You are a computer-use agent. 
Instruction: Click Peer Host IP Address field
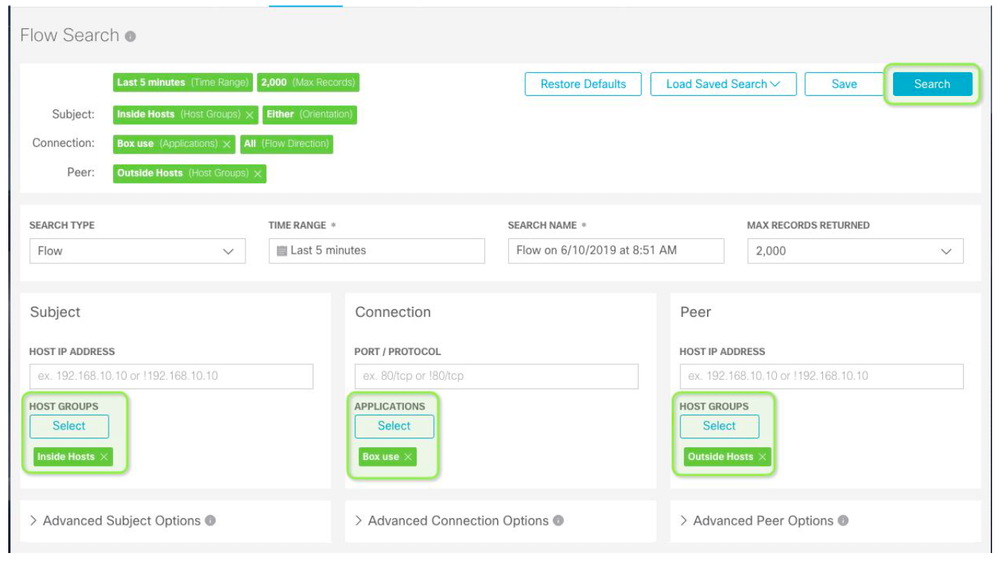pos(822,376)
